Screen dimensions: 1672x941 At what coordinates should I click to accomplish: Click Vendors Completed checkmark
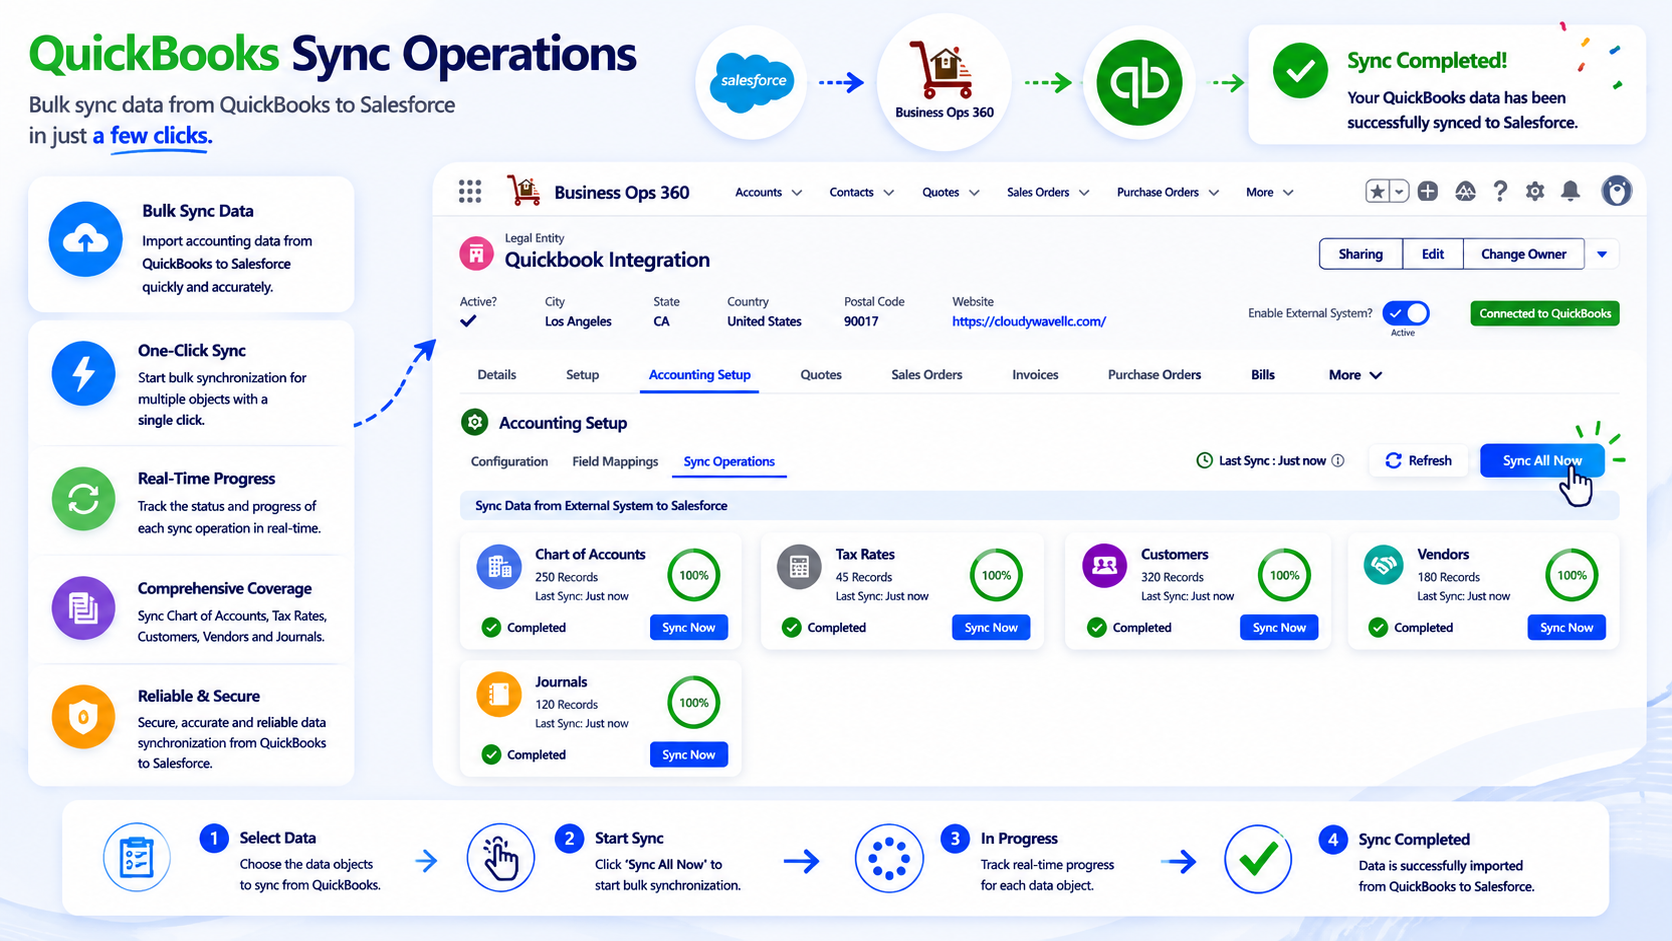tap(1378, 627)
